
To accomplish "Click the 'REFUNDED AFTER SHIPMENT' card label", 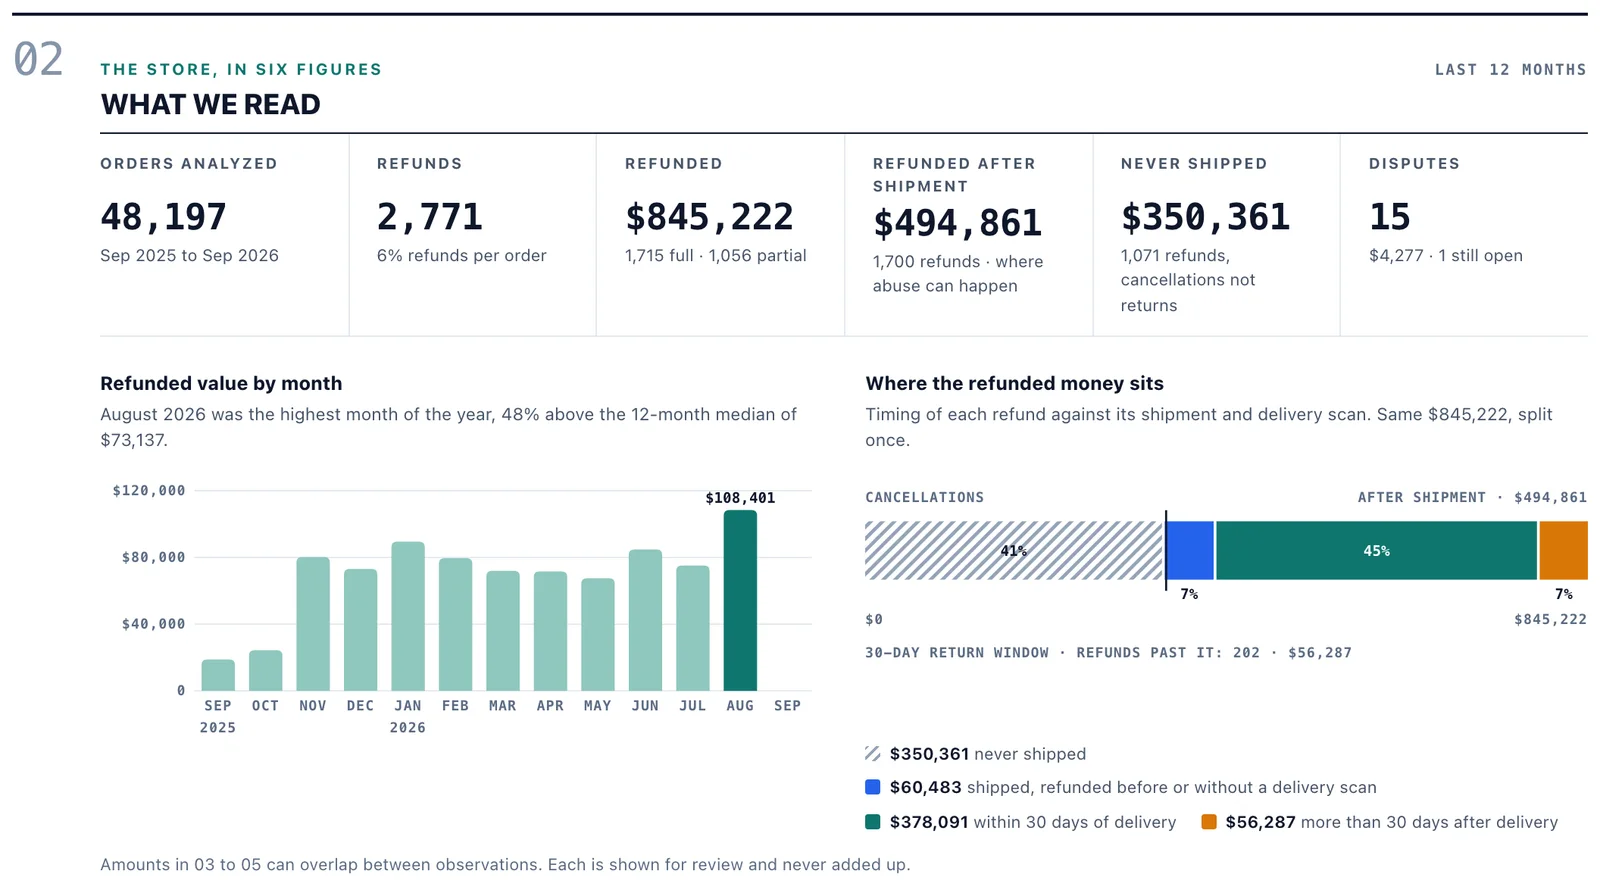I will point(955,175).
